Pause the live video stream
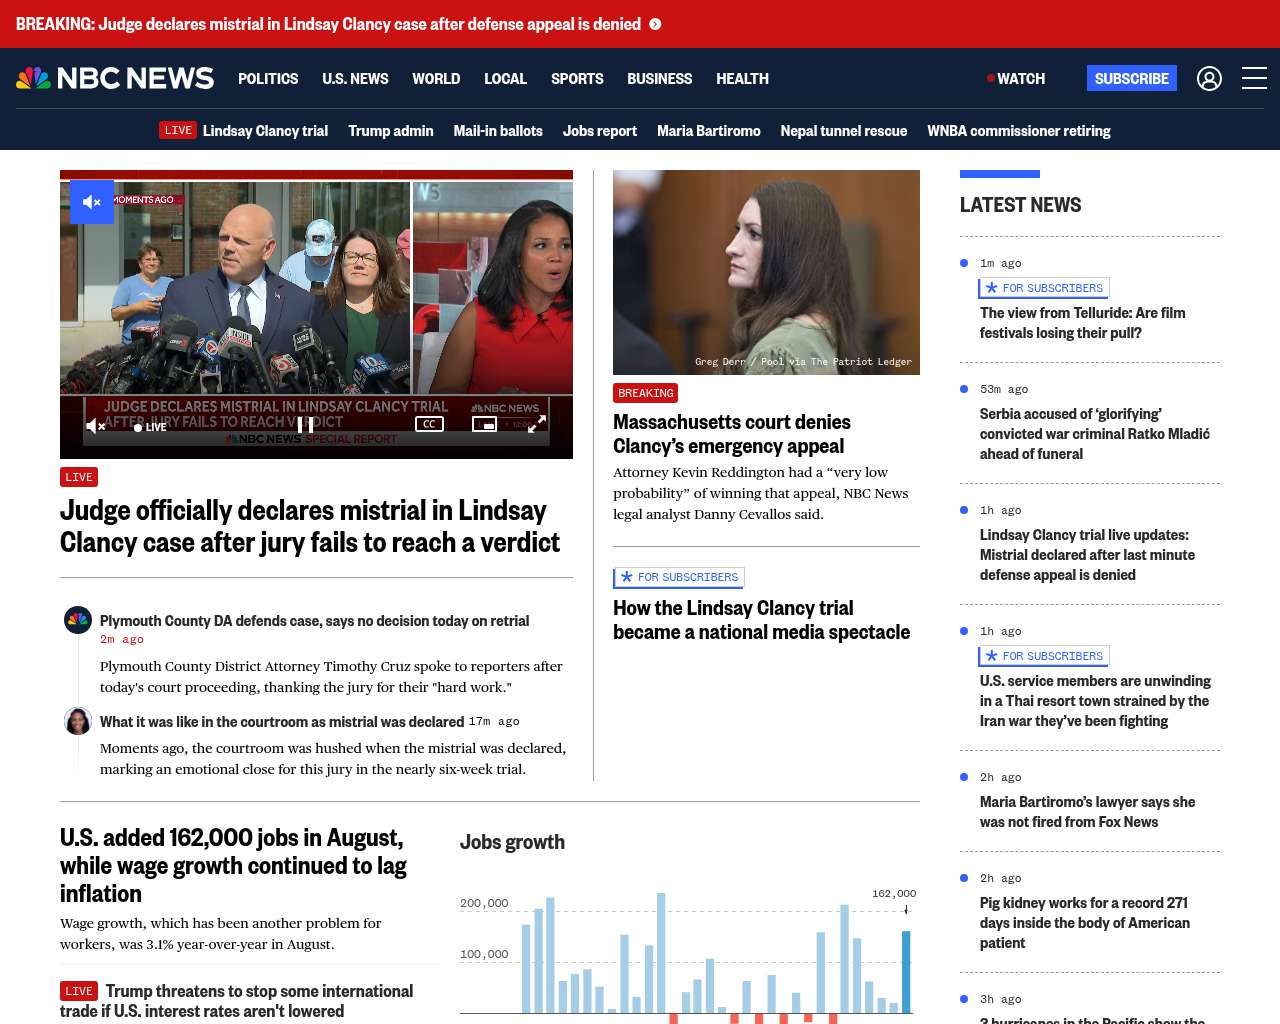Image resolution: width=1280 pixels, height=1024 pixels. point(306,425)
